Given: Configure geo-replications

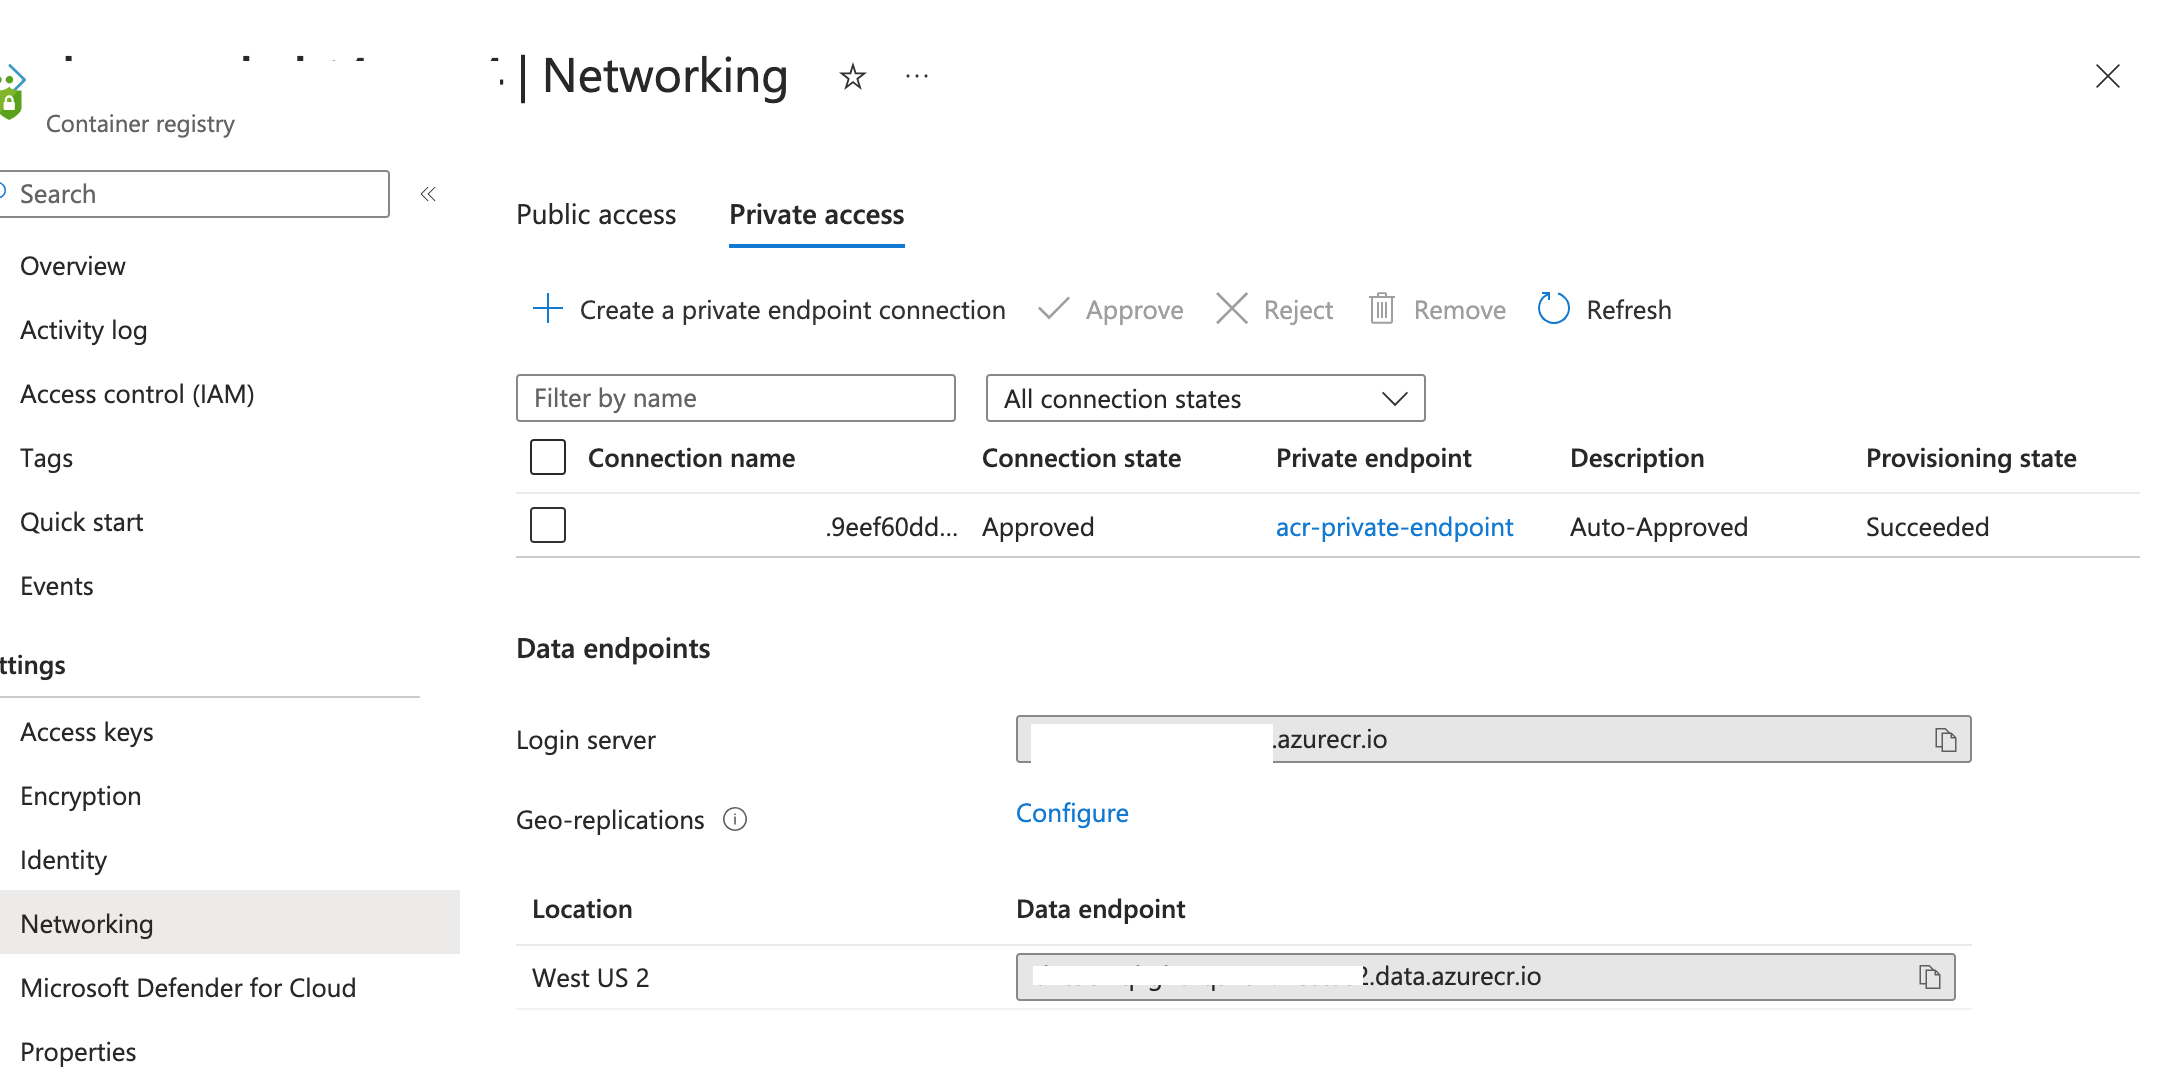Looking at the screenshot, I should pos(1072,813).
